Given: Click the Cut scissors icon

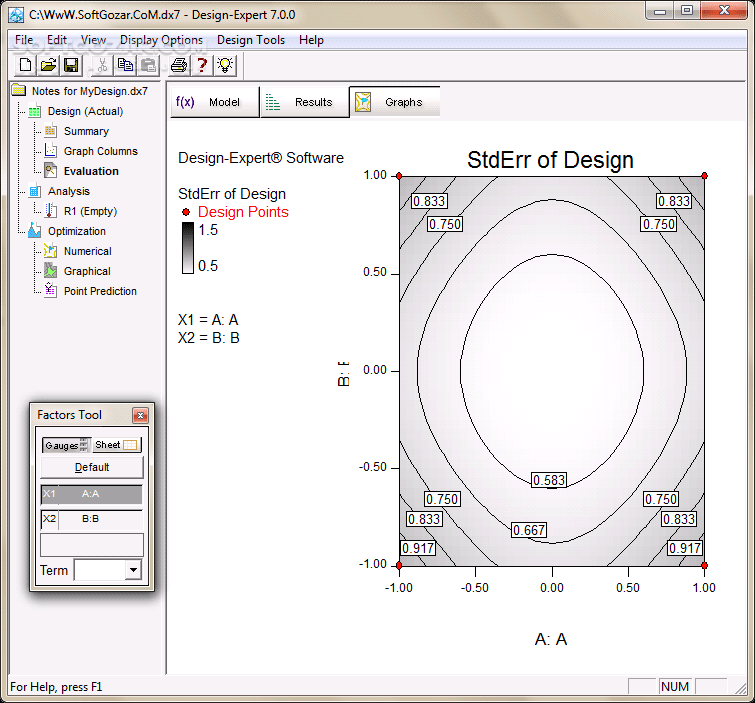Looking at the screenshot, I should 102,65.
